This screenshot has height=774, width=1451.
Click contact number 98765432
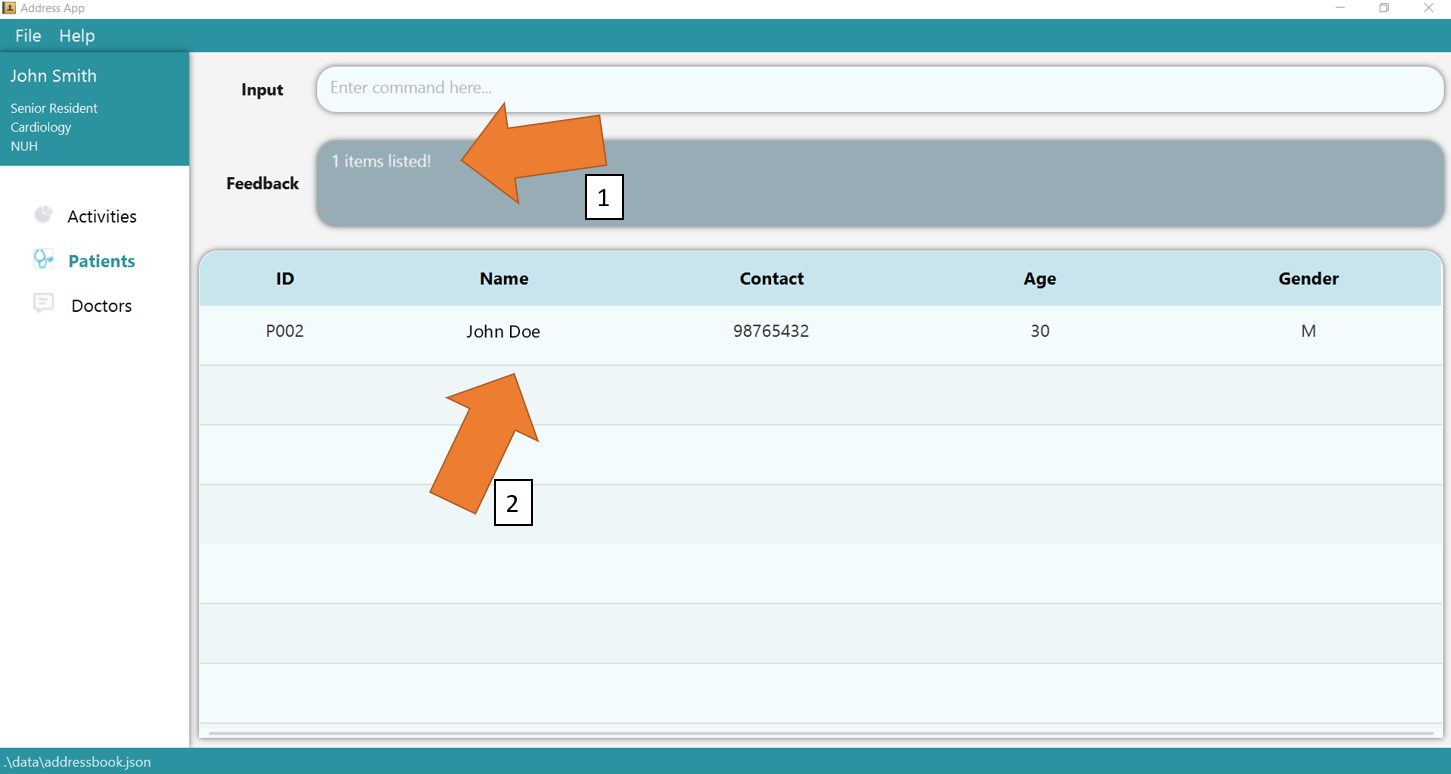pyautogui.click(x=771, y=331)
